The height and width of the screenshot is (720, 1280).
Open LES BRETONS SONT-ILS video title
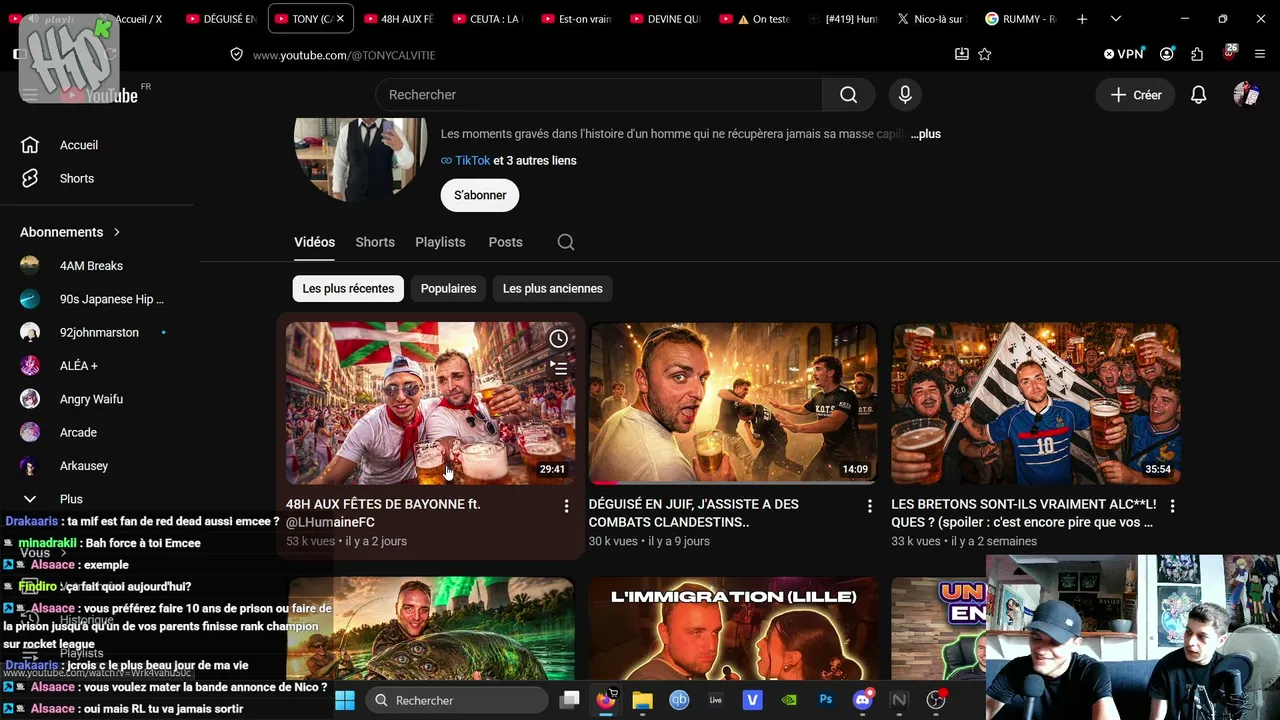1023,513
